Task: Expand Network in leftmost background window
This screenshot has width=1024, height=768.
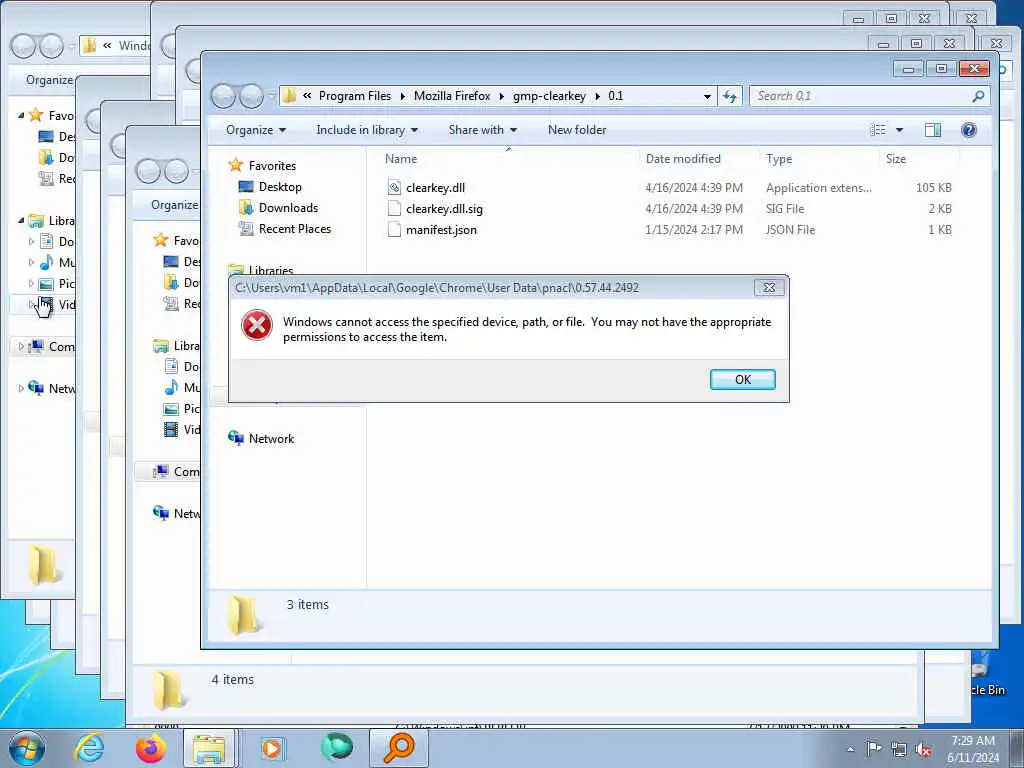Action: click(x=21, y=389)
